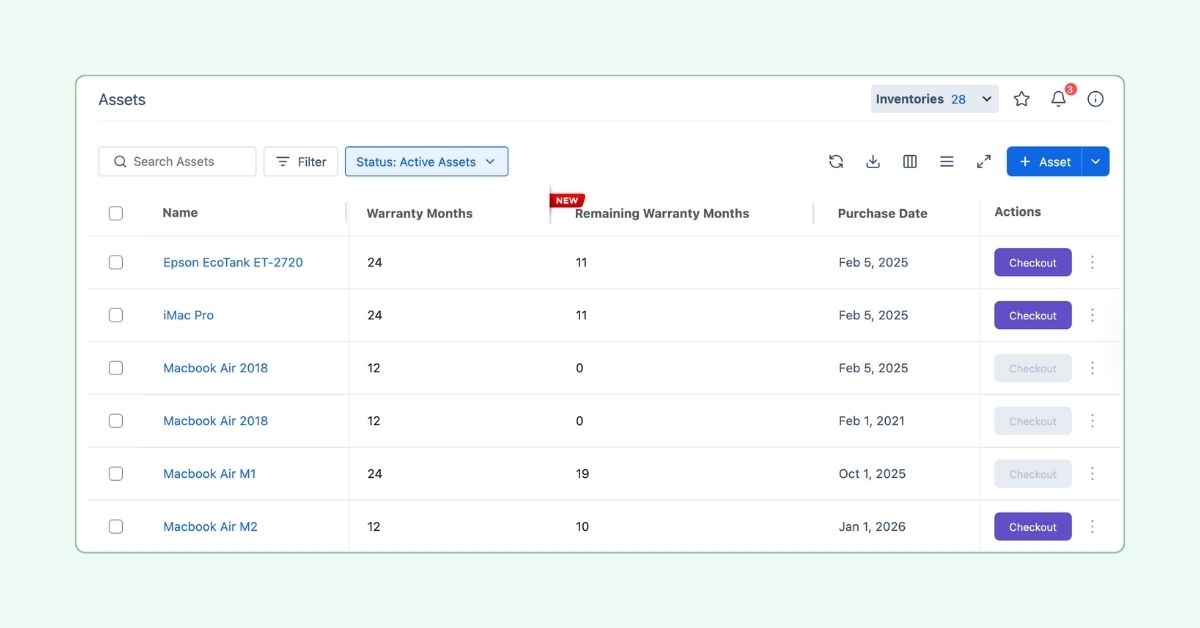Click the Search Assets field
The image size is (1200, 628).
(177, 162)
